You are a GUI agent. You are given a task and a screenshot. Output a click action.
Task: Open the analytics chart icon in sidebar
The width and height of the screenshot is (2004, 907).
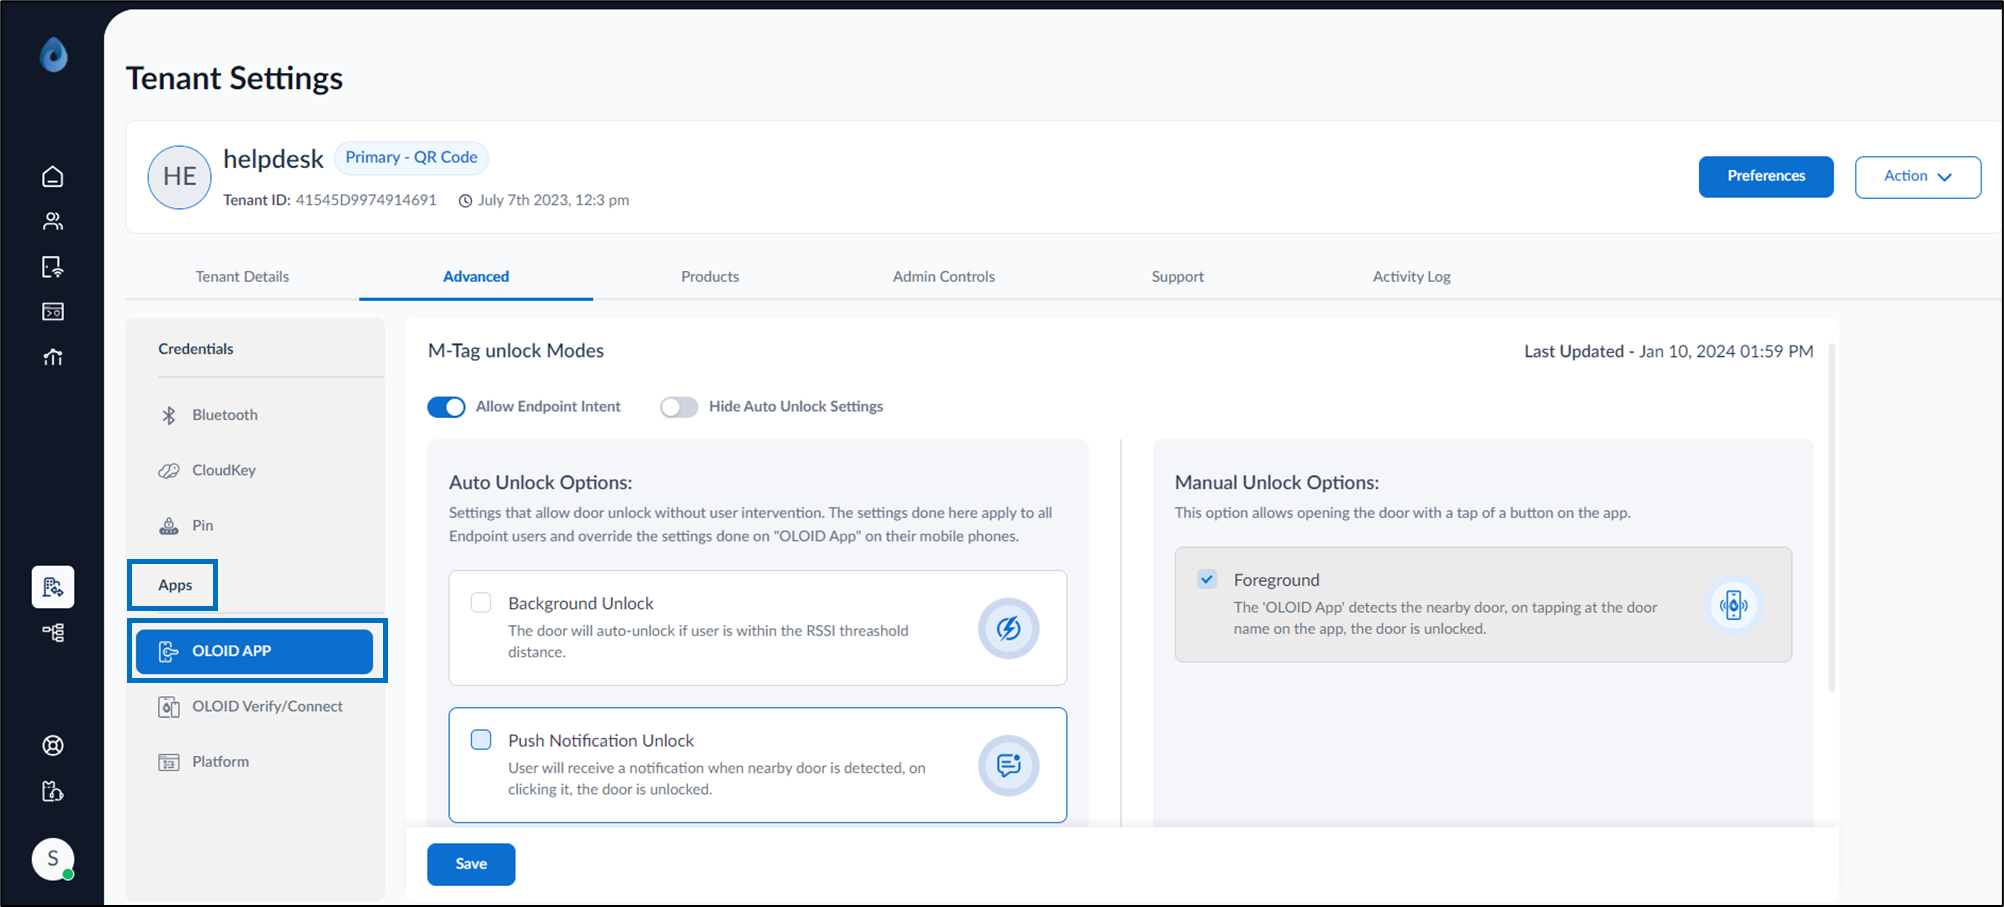click(x=53, y=357)
